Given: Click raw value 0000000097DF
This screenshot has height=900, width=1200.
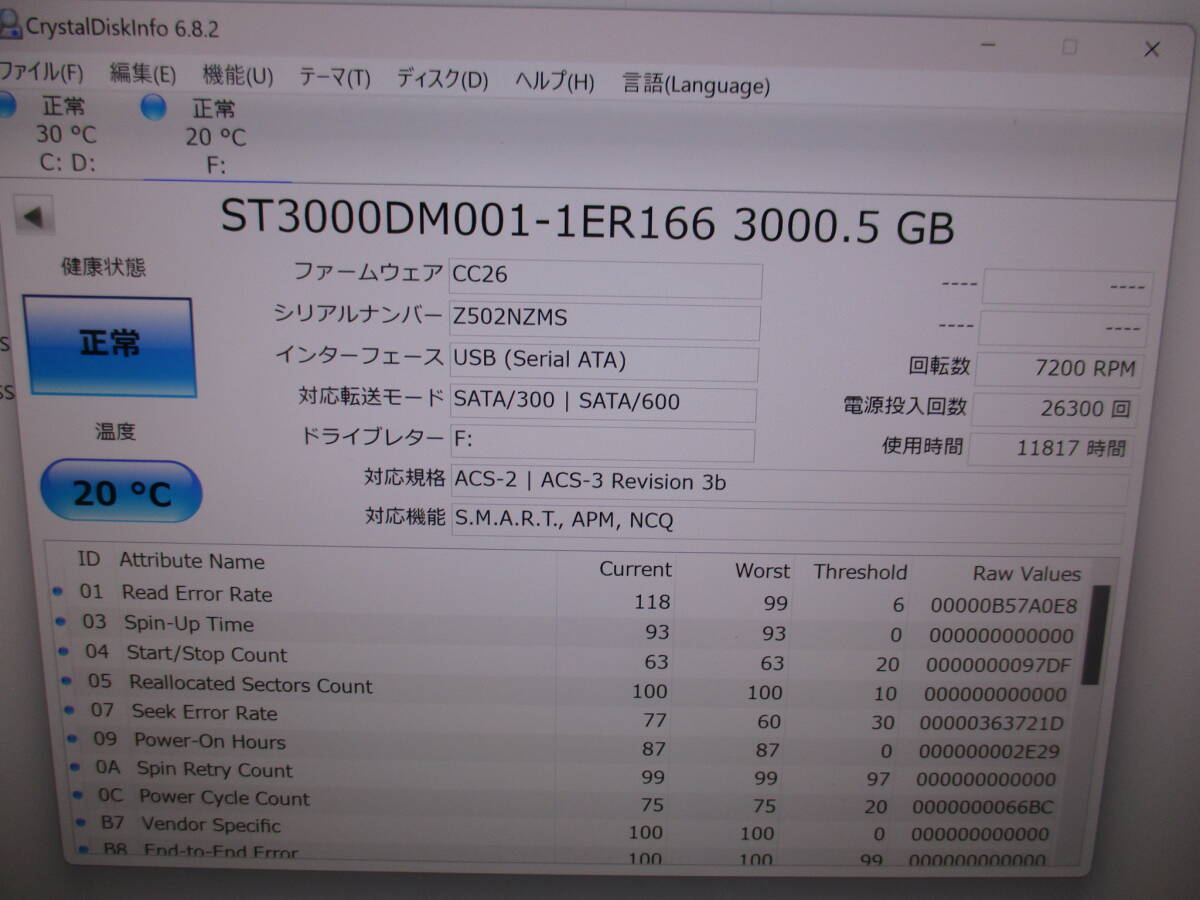Looking at the screenshot, I should tap(998, 665).
